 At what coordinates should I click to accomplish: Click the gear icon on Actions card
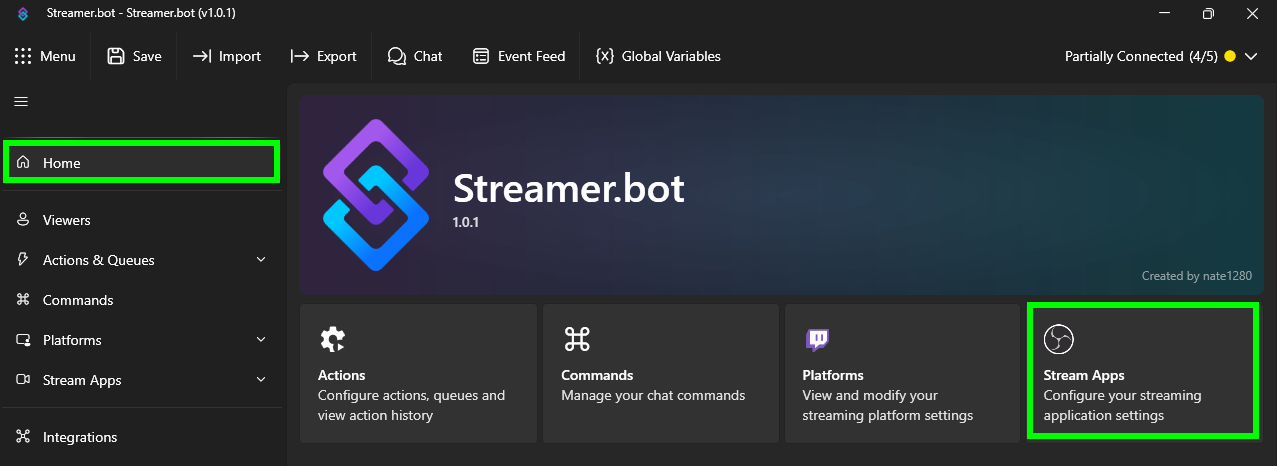[332, 340]
